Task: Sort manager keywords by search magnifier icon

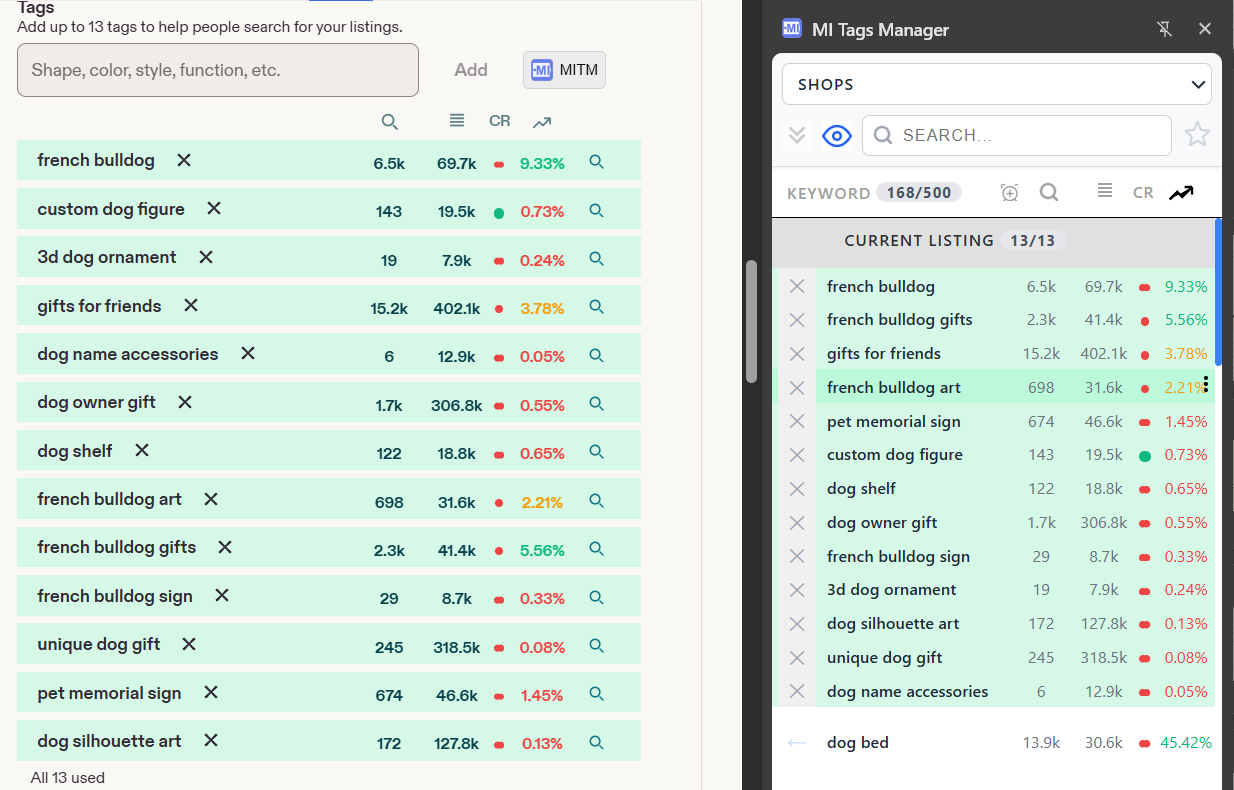Action: click(1049, 192)
